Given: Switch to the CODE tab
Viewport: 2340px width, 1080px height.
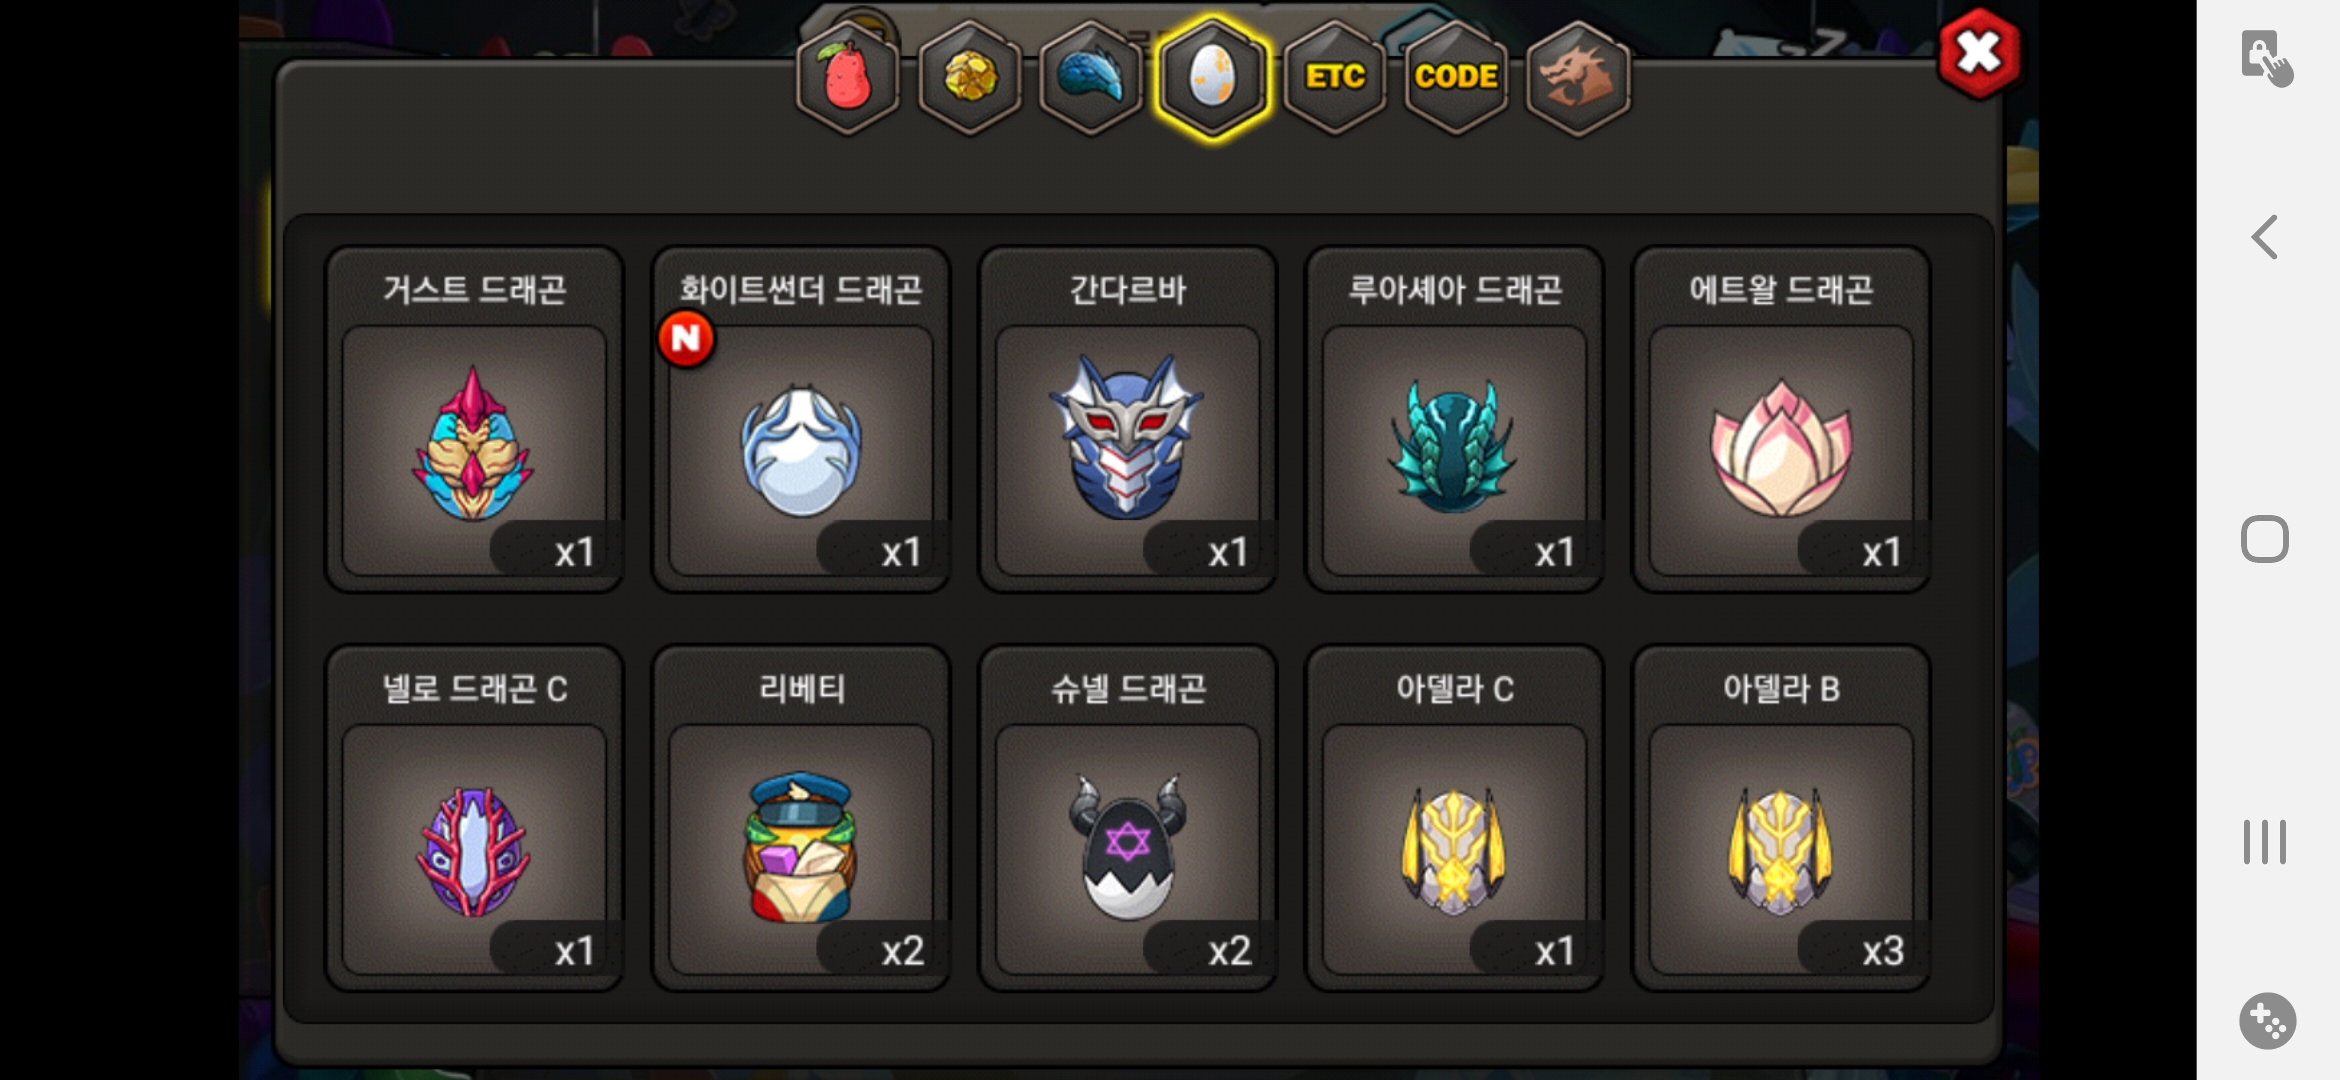Looking at the screenshot, I should tap(1456, 78).
